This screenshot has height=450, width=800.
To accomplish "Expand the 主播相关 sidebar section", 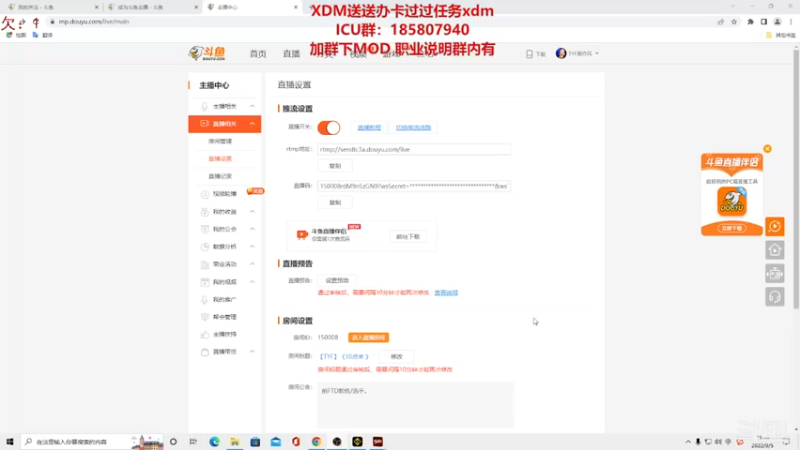I will pos(224,106).
